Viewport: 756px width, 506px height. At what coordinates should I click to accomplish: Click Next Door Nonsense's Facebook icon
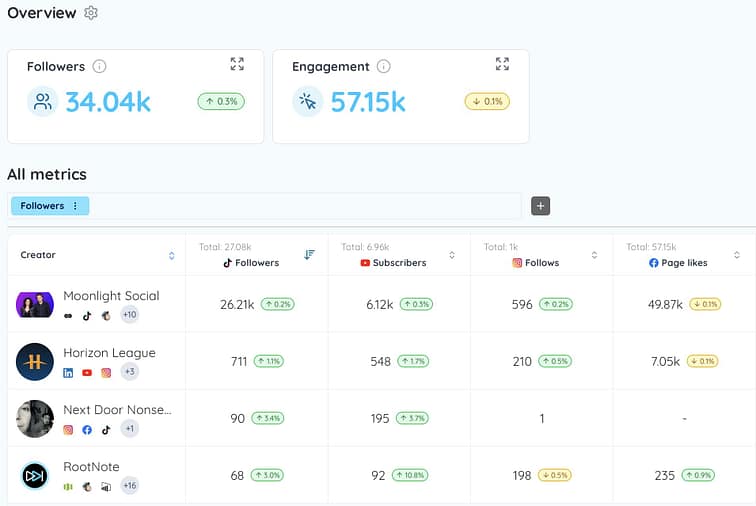tap(87, 430)
